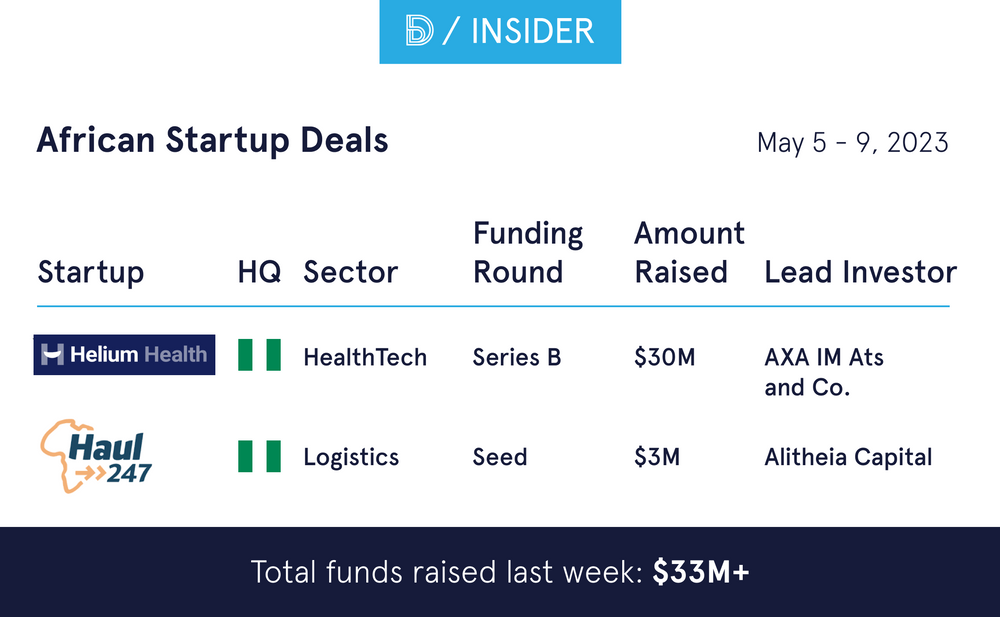Select the HQ column header
The width and height of the screenshot is (1000, 617).
click(x=259, y=272)
